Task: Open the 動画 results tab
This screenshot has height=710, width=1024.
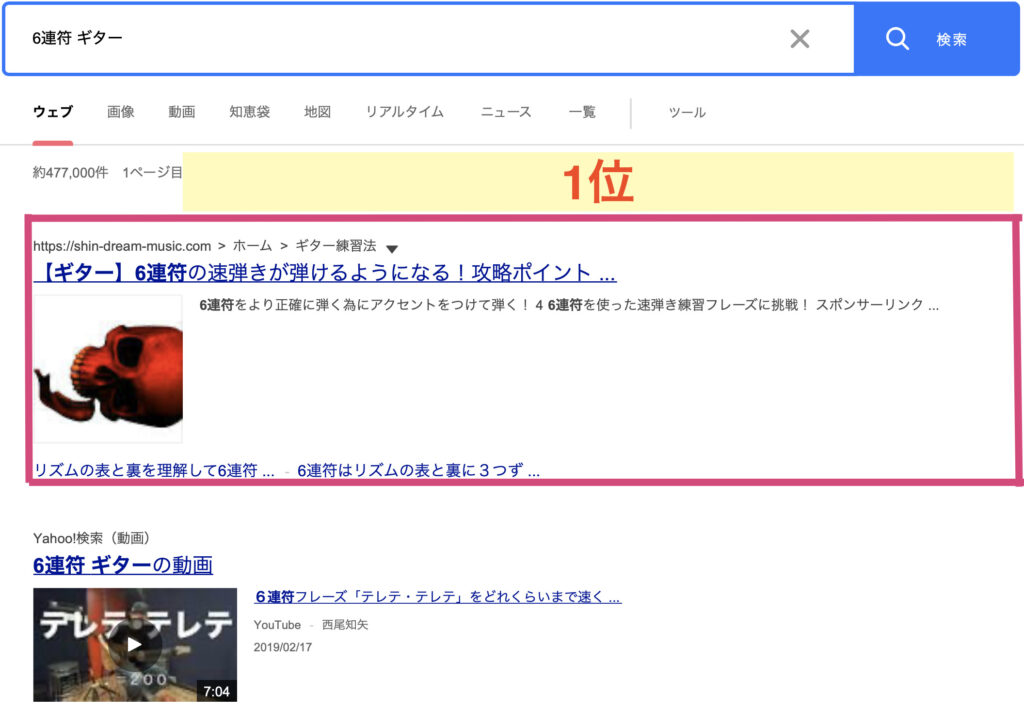Action: click(182, 112)
